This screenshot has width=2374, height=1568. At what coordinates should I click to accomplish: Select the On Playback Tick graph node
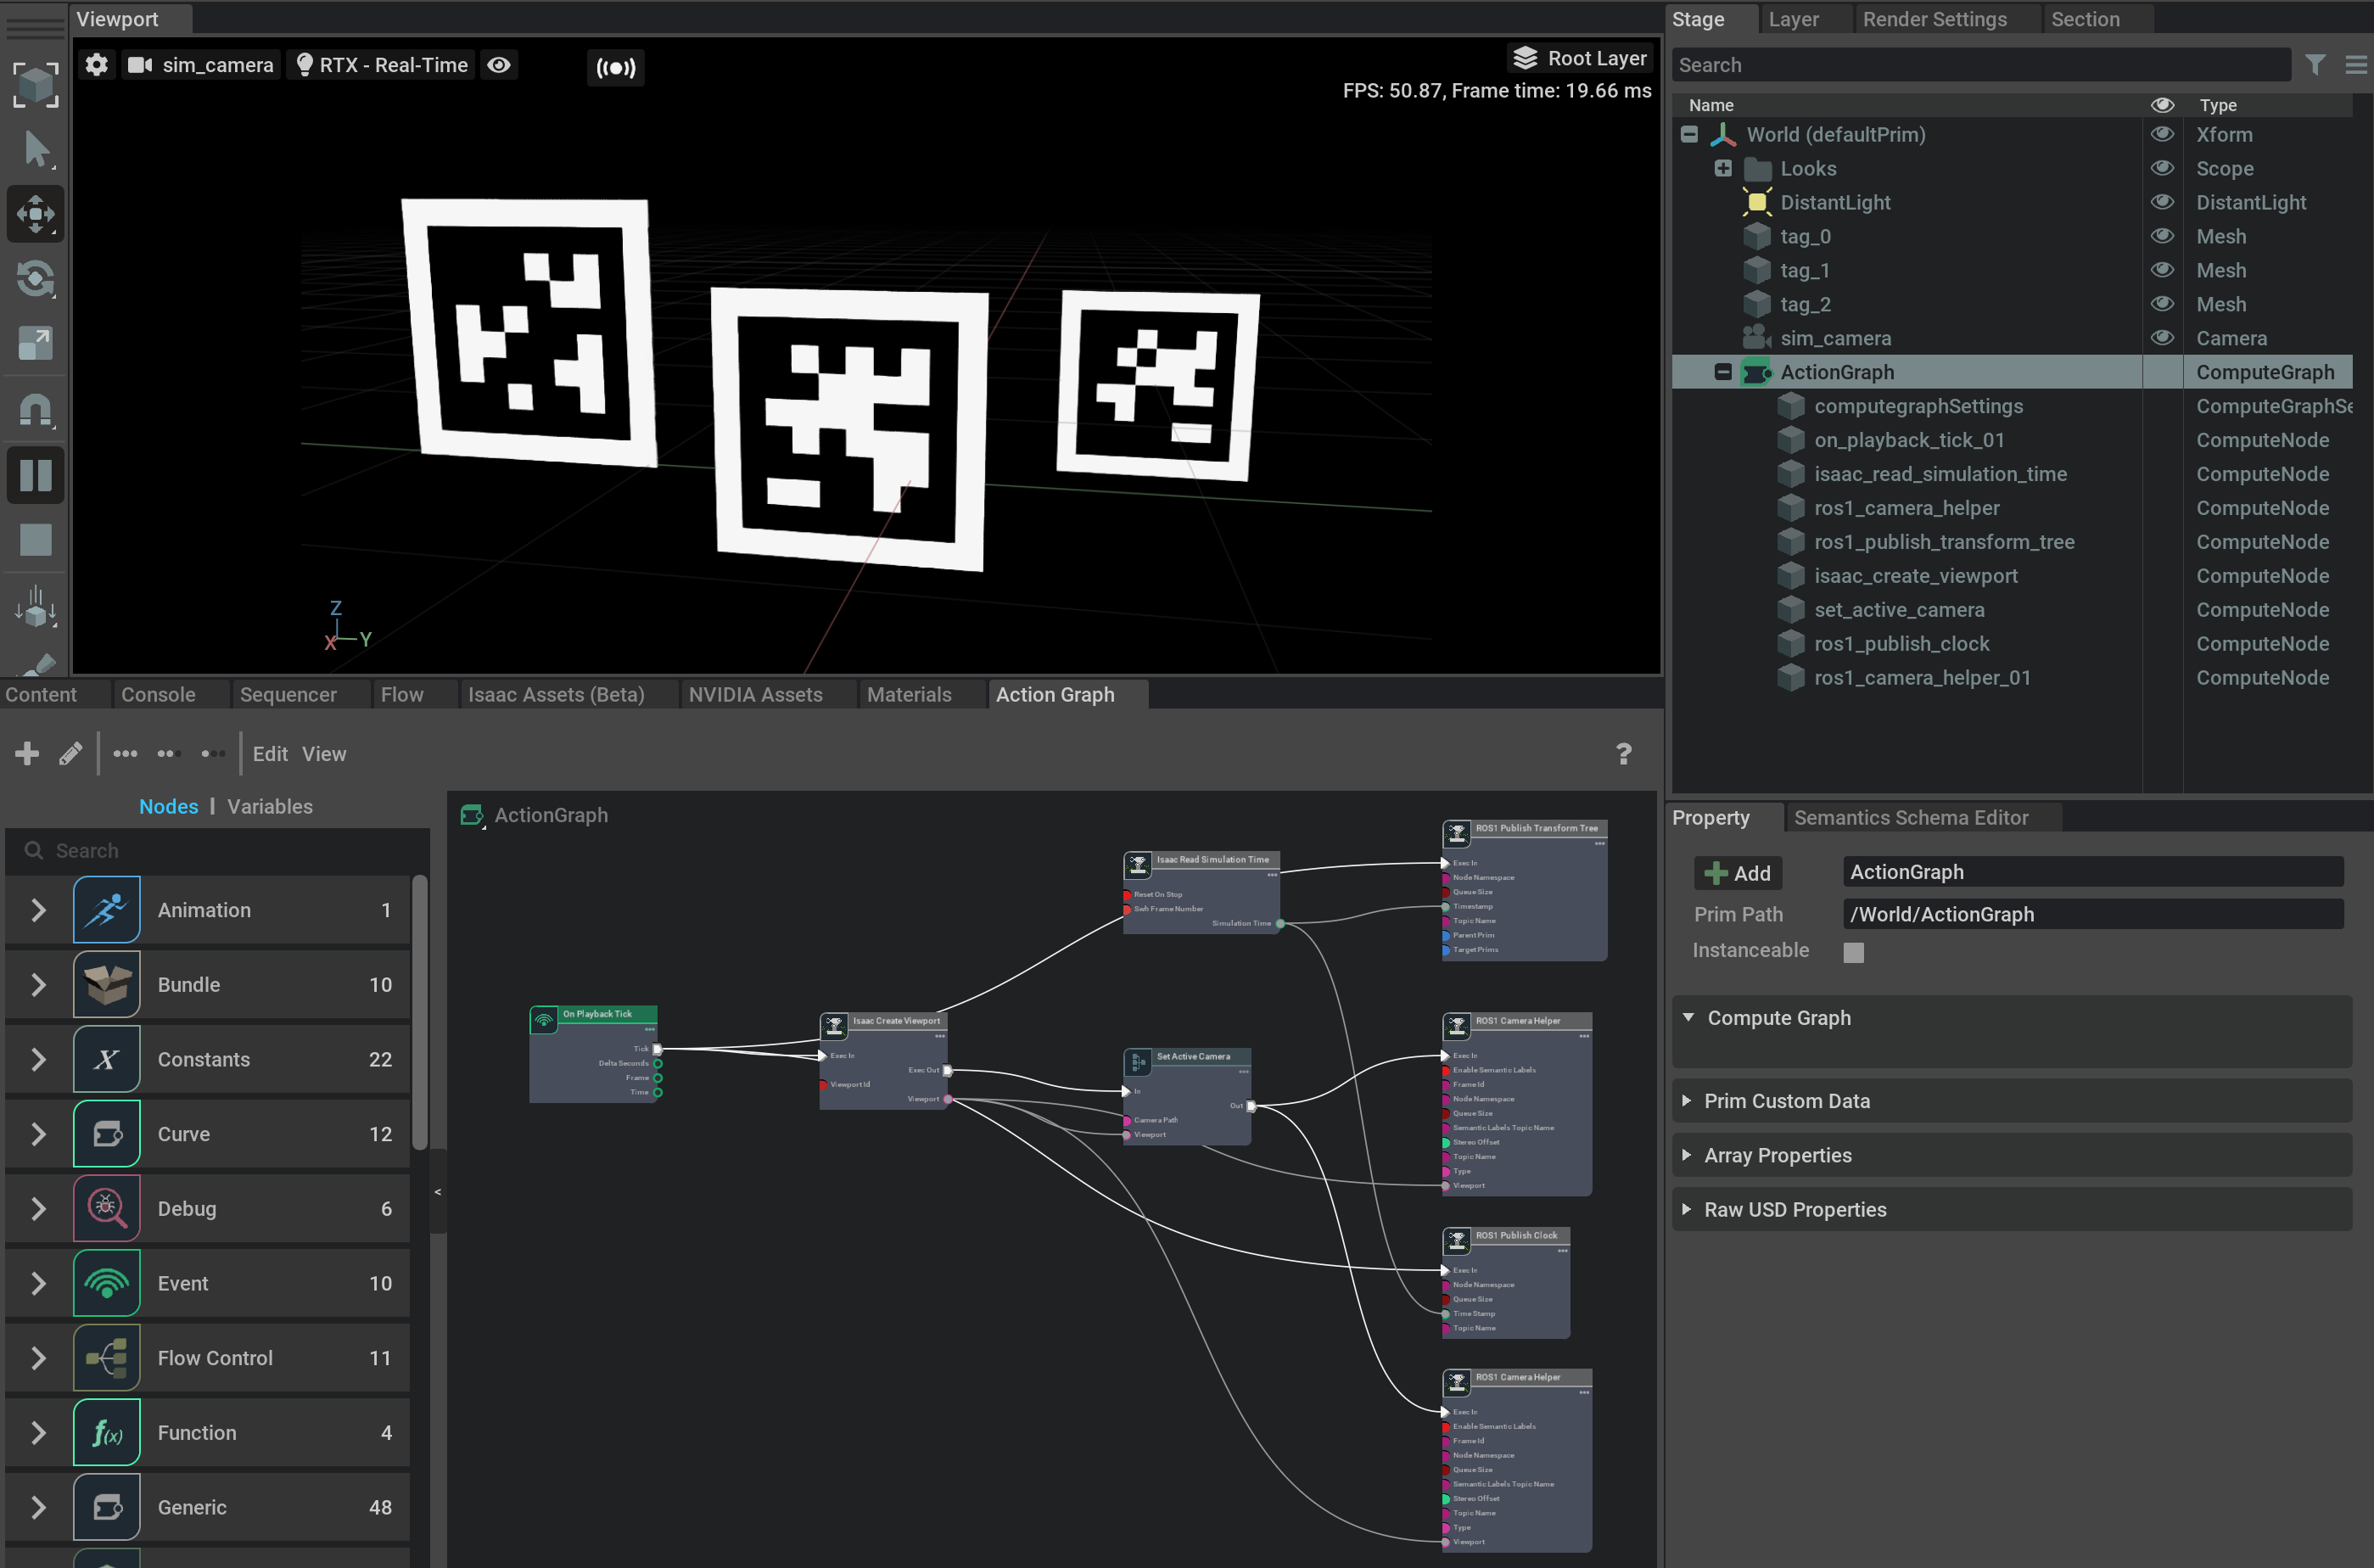pyautogui.click(x=594, y=1054)
